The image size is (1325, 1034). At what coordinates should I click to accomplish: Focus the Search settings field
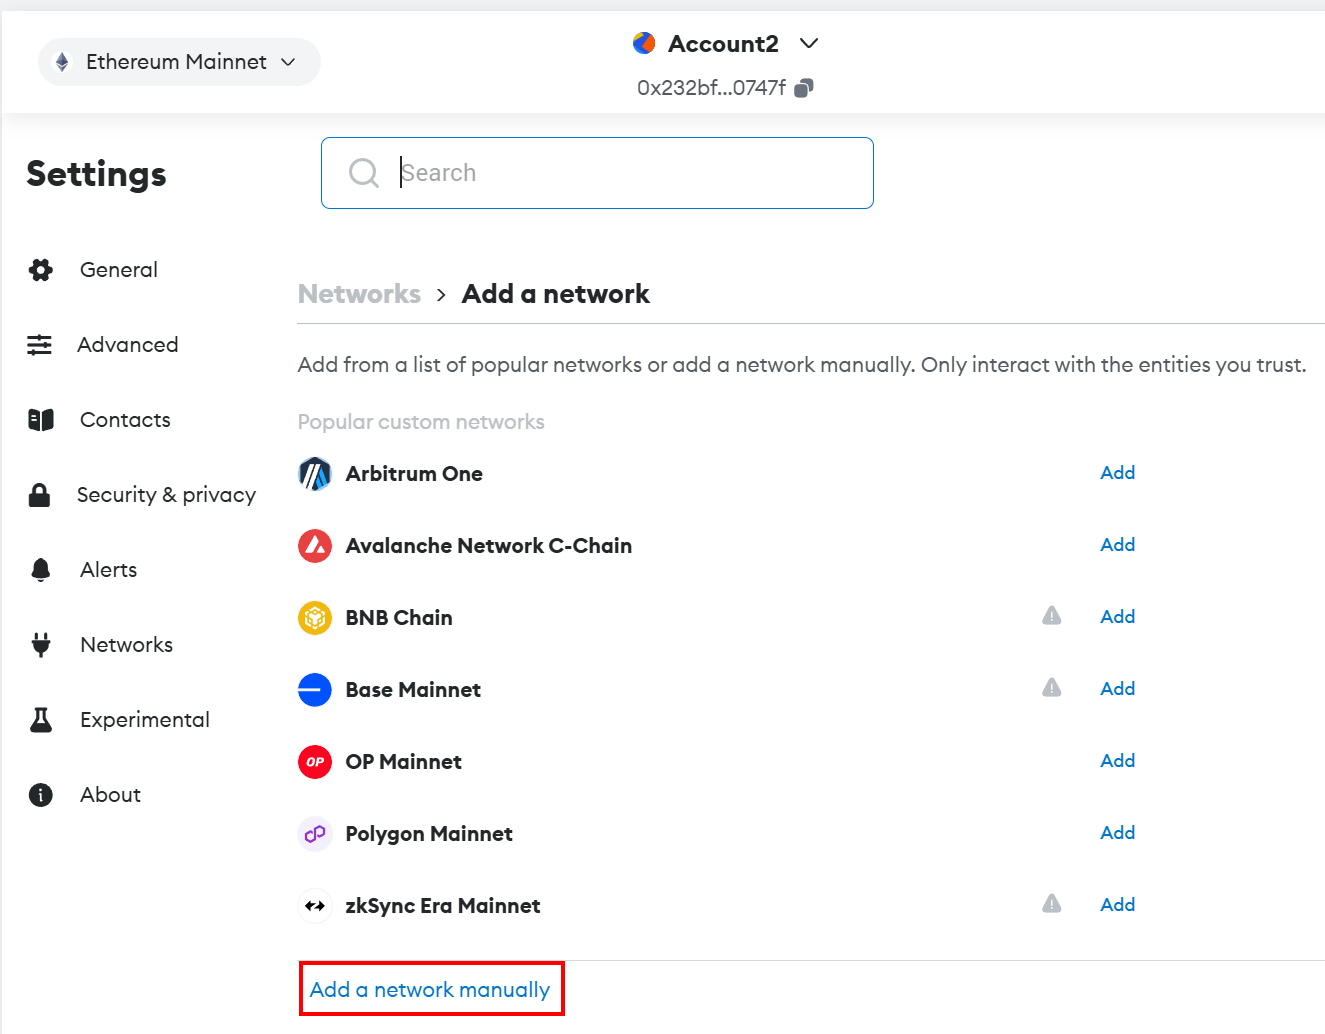pyautogui.click(x=597, y=173)
